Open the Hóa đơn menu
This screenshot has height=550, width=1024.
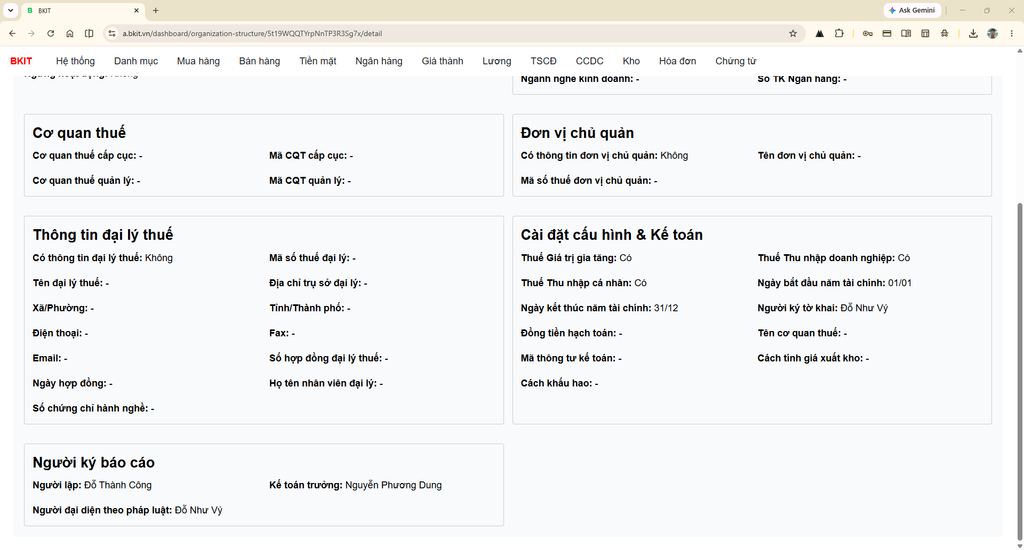point(677,61)
